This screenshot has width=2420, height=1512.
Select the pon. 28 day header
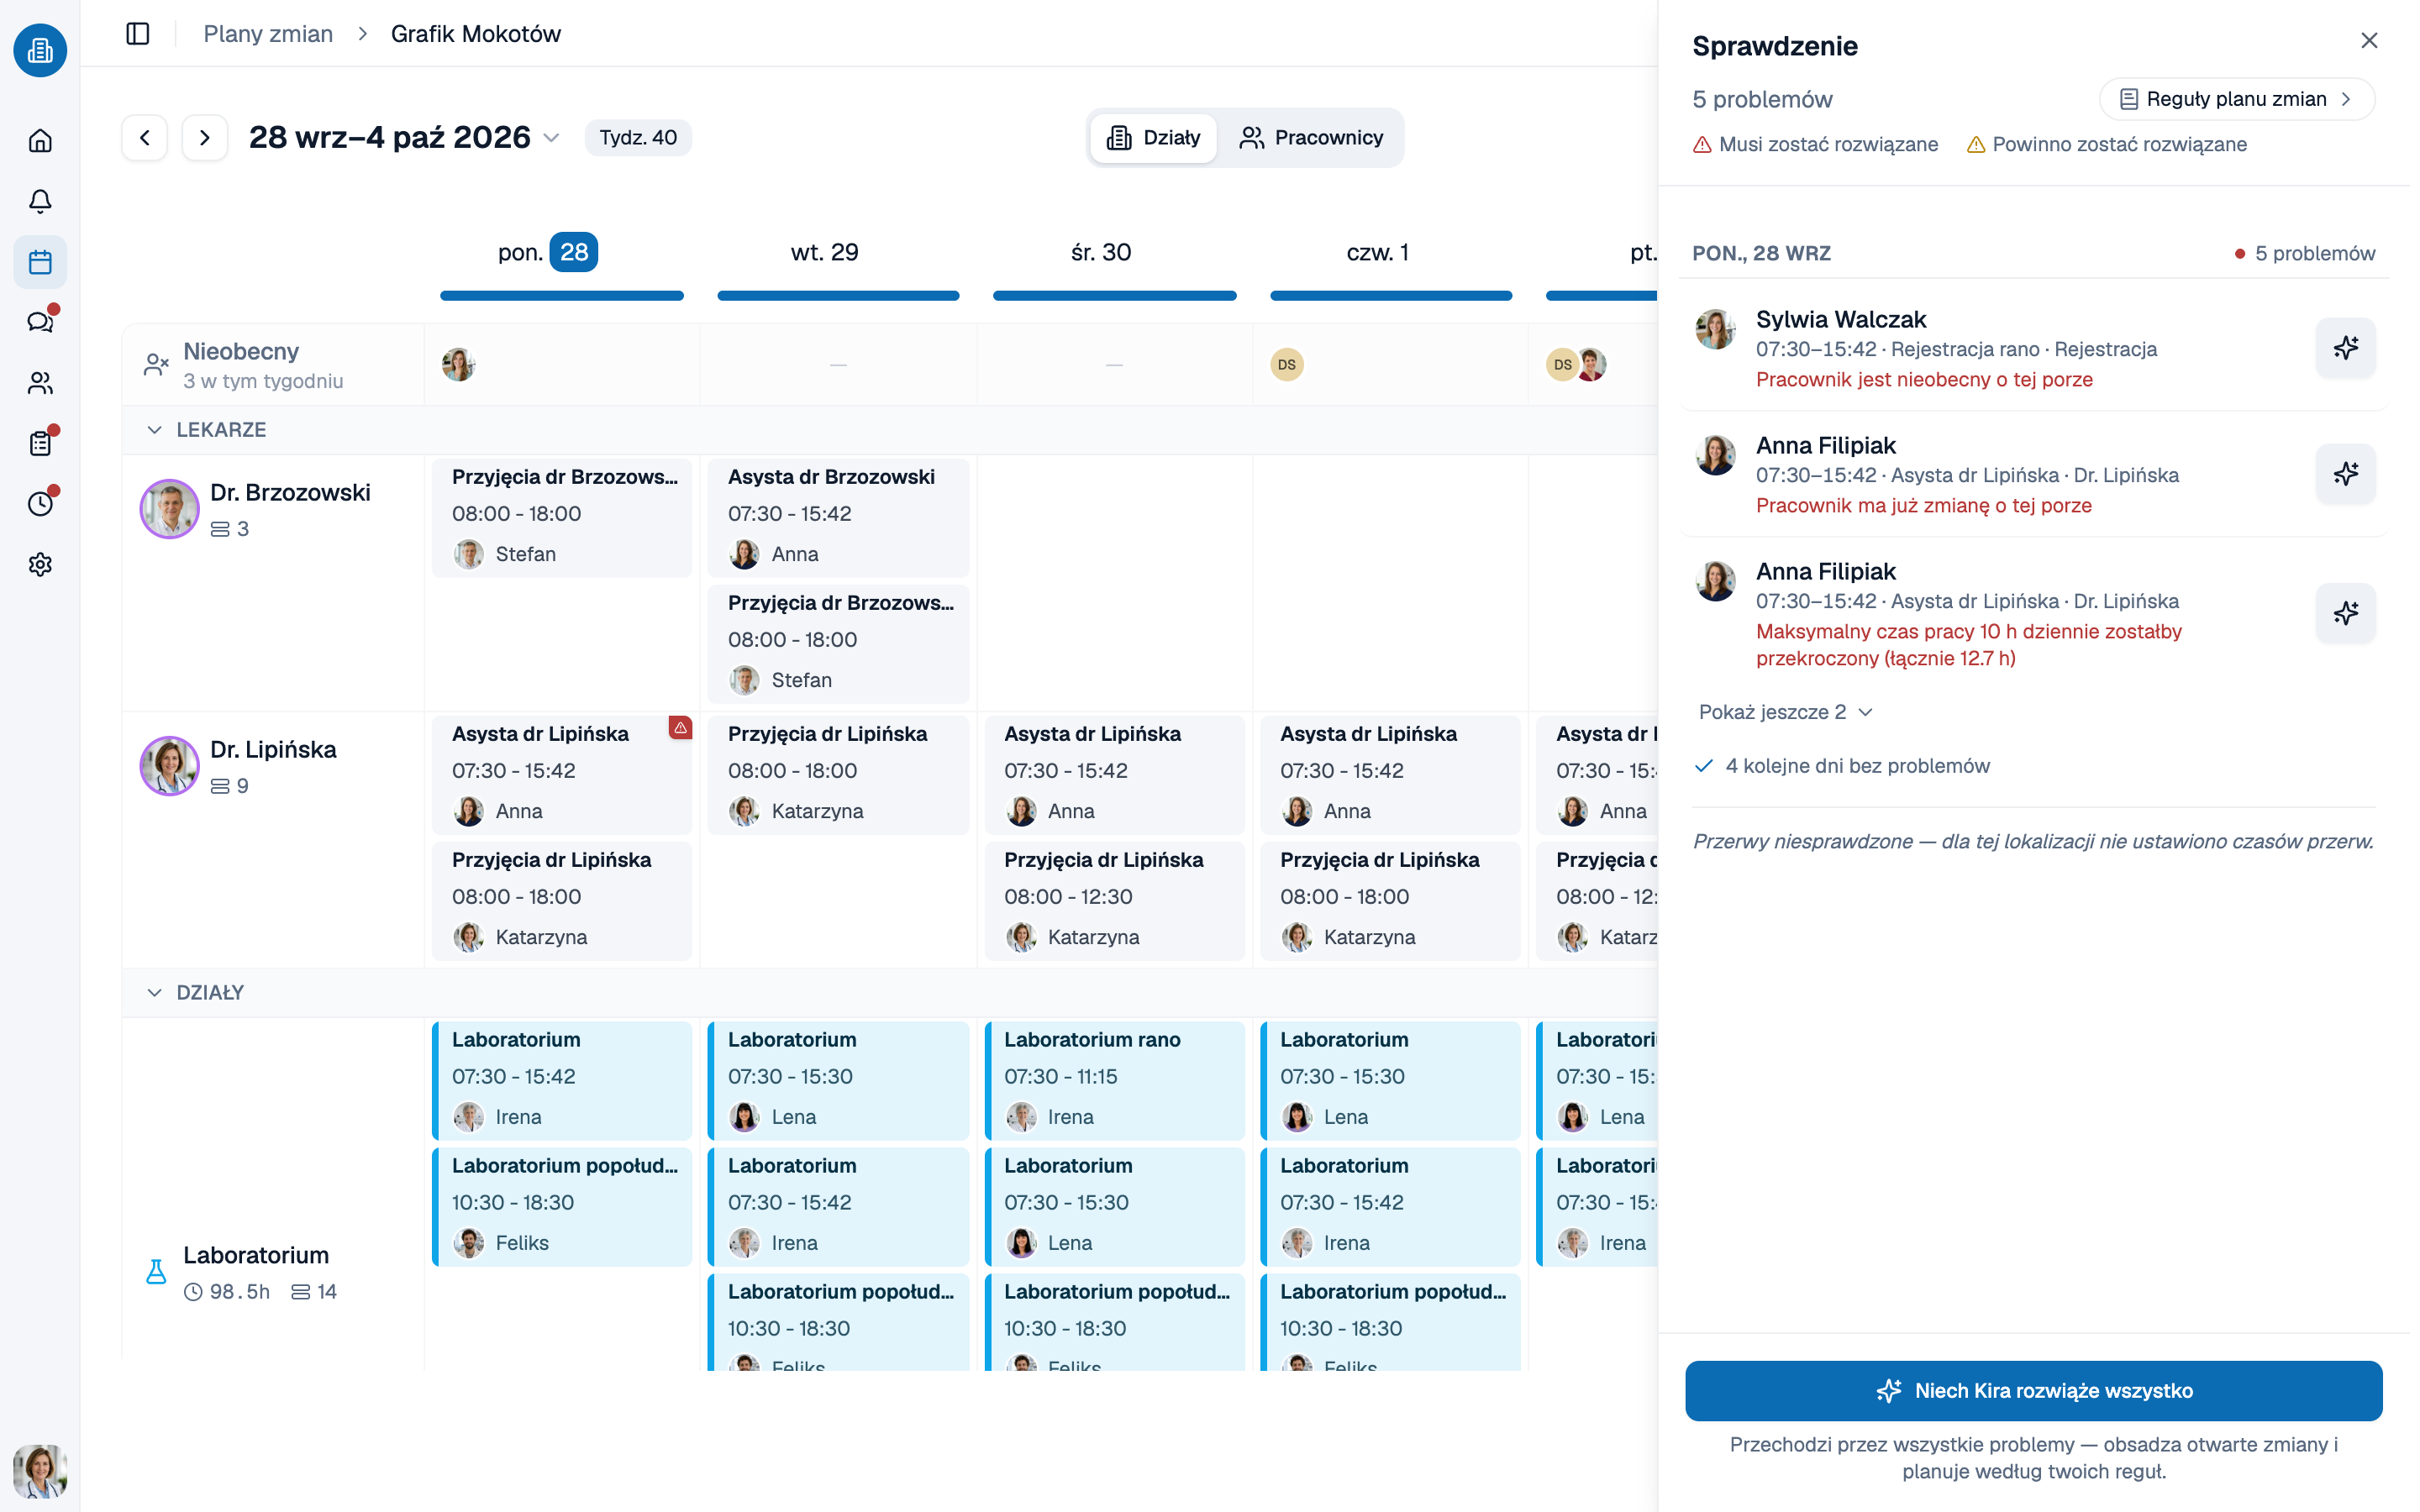pos(548,252)
